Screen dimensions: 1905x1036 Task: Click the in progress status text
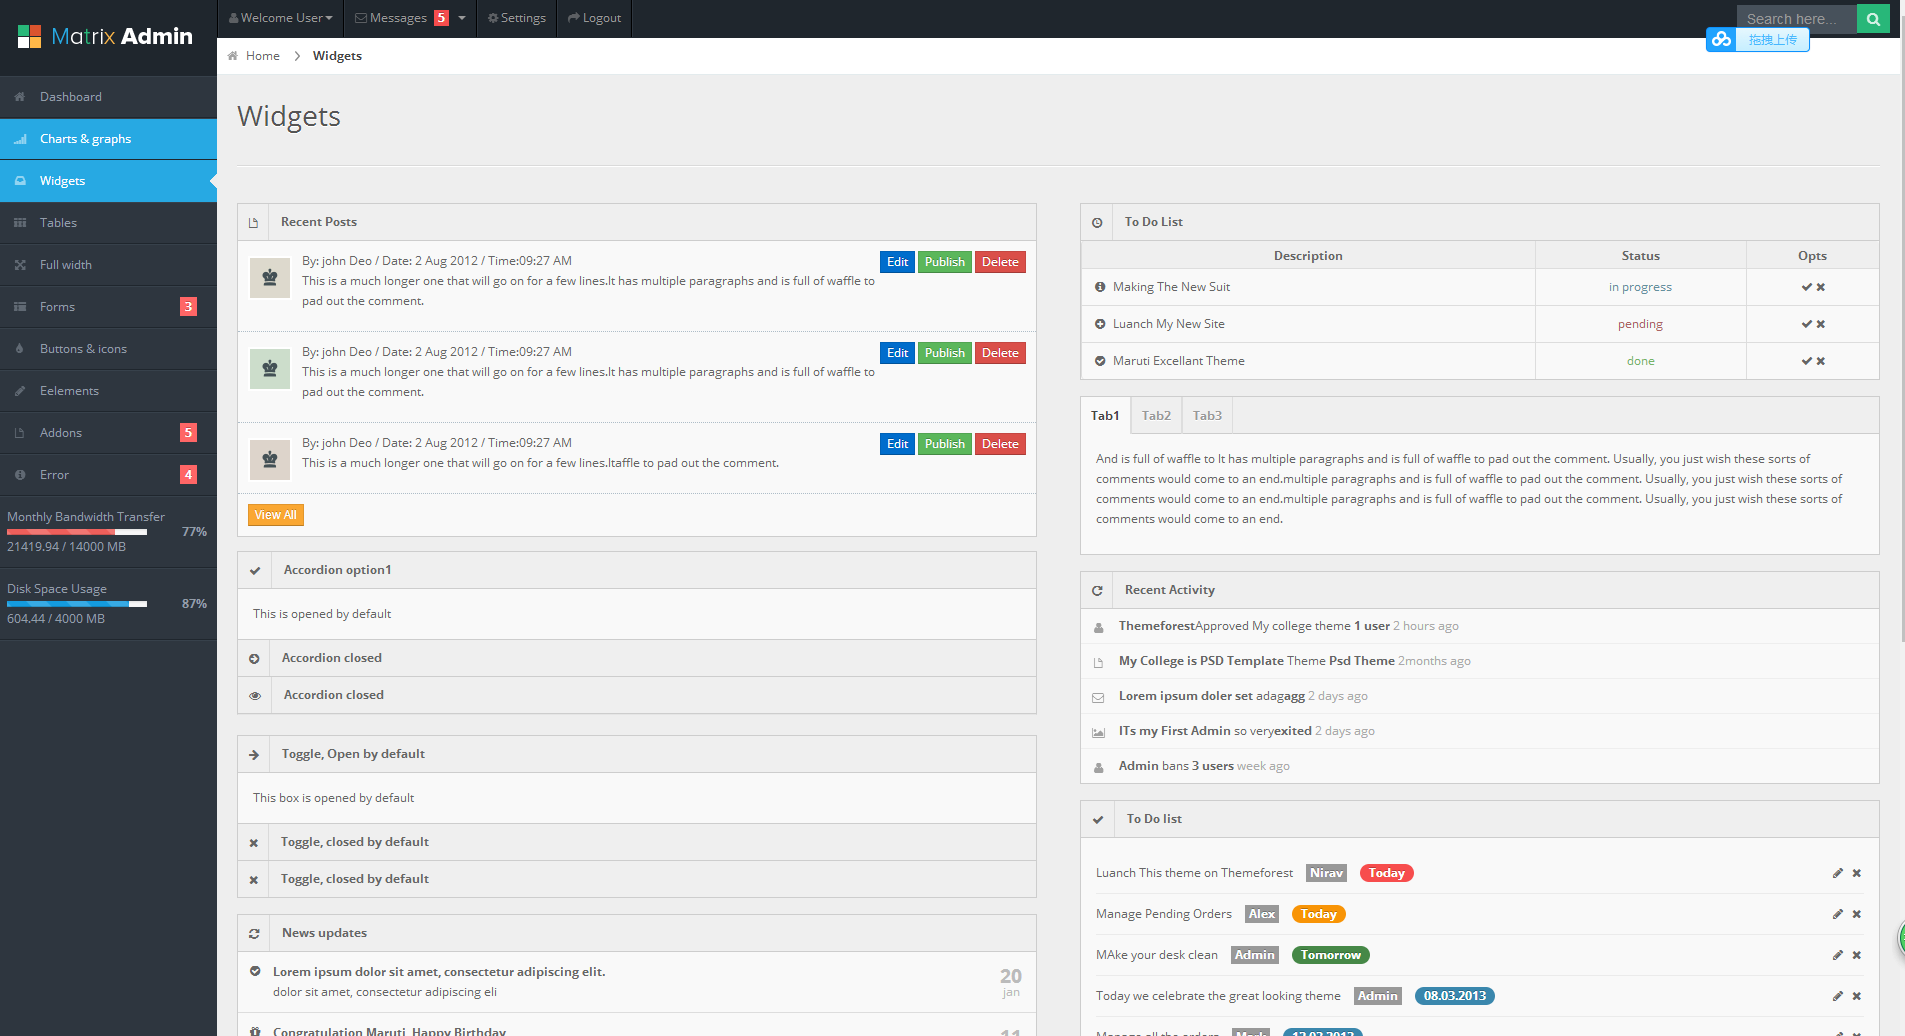click(1640, 287)
